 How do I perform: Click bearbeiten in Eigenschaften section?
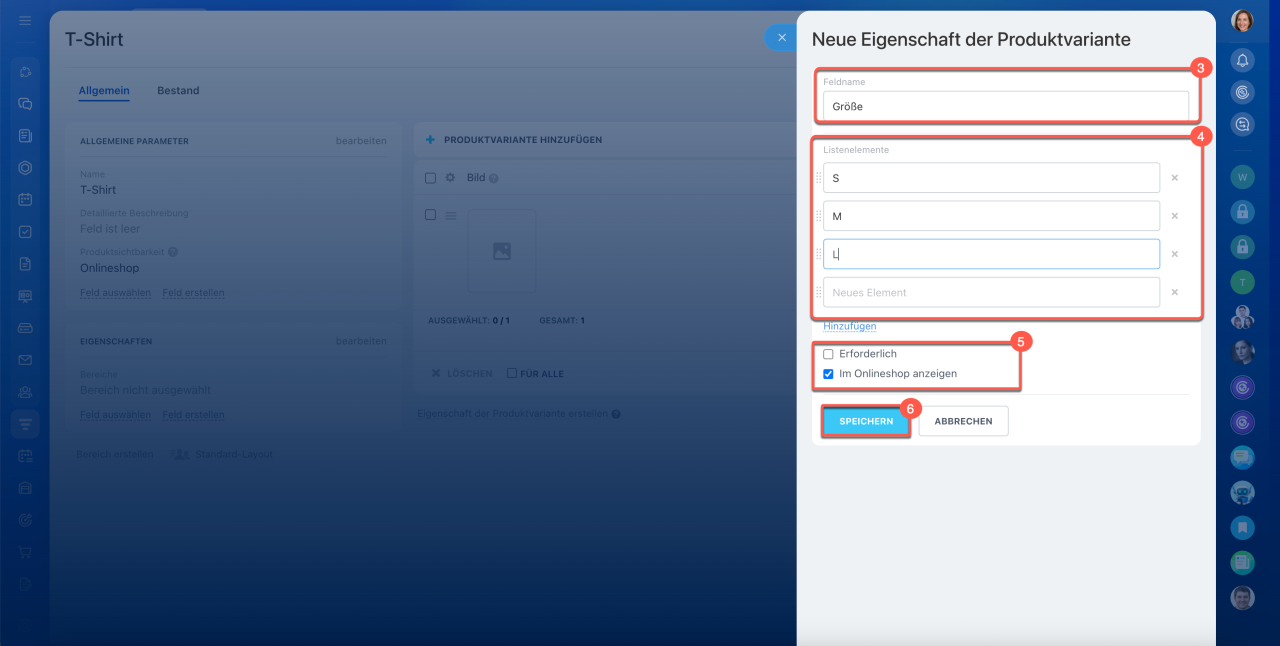(x=361, y=341)
